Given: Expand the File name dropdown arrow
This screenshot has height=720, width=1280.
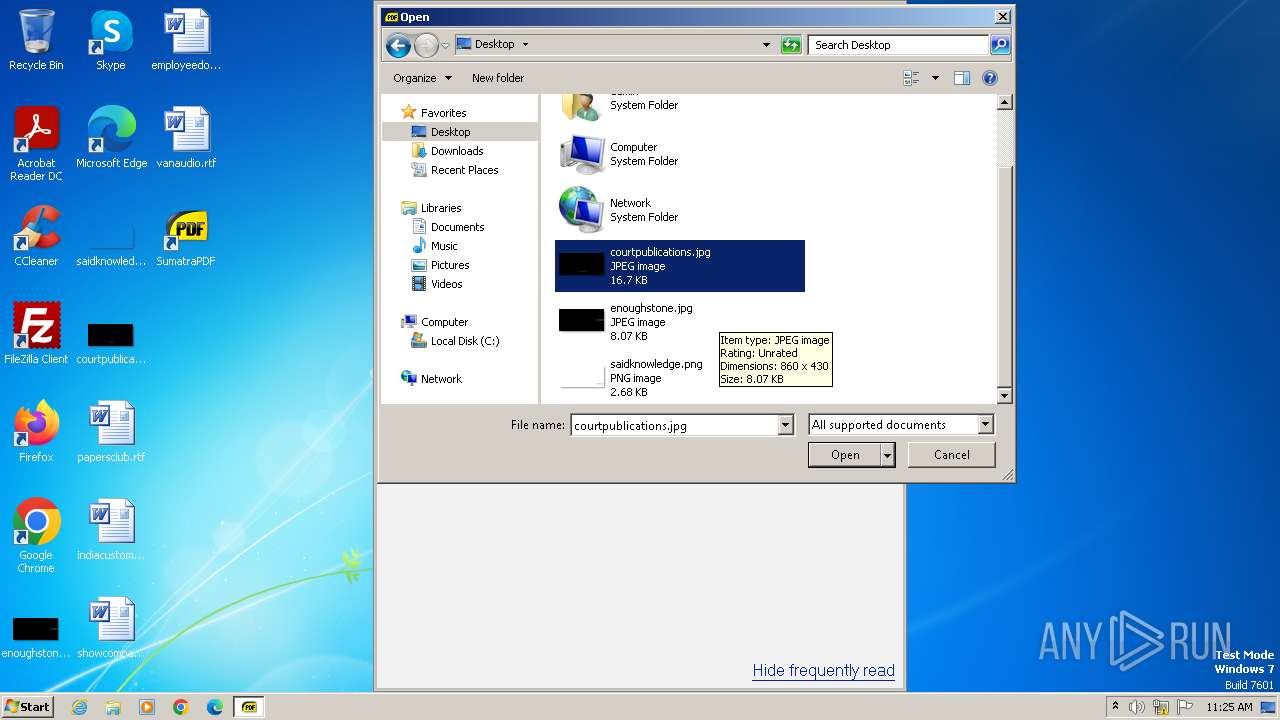Looking at the screenshot, I should (x=785, y=426).
